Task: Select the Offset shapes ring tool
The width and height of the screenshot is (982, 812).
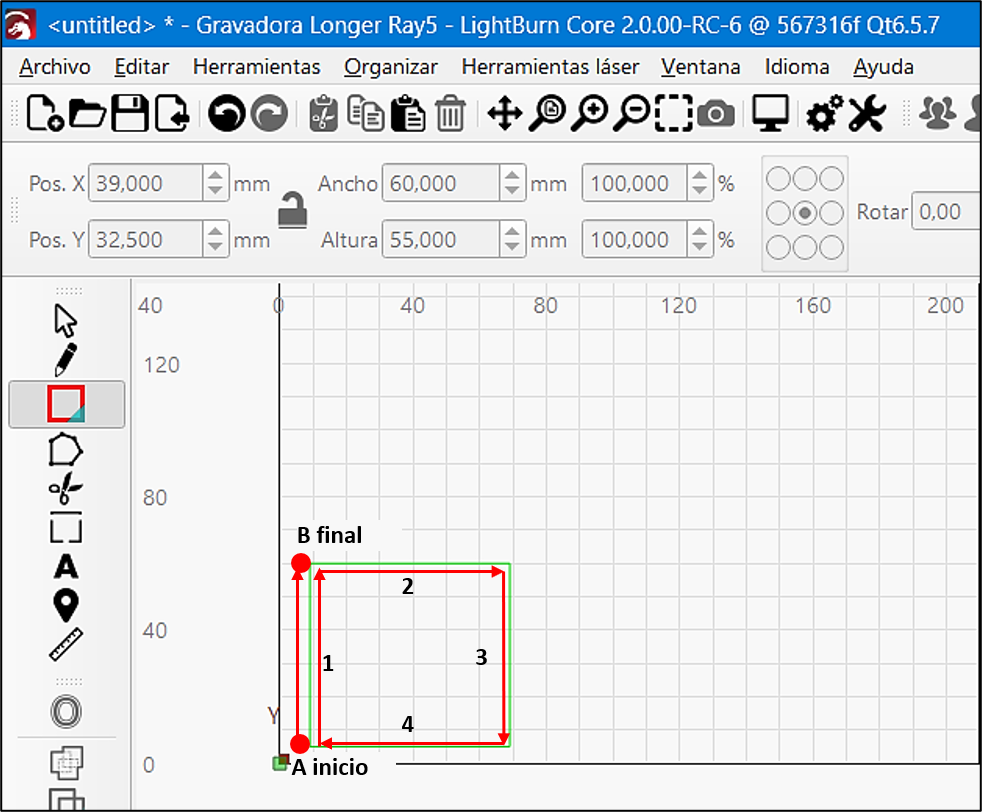Action: tap(66, 712)
